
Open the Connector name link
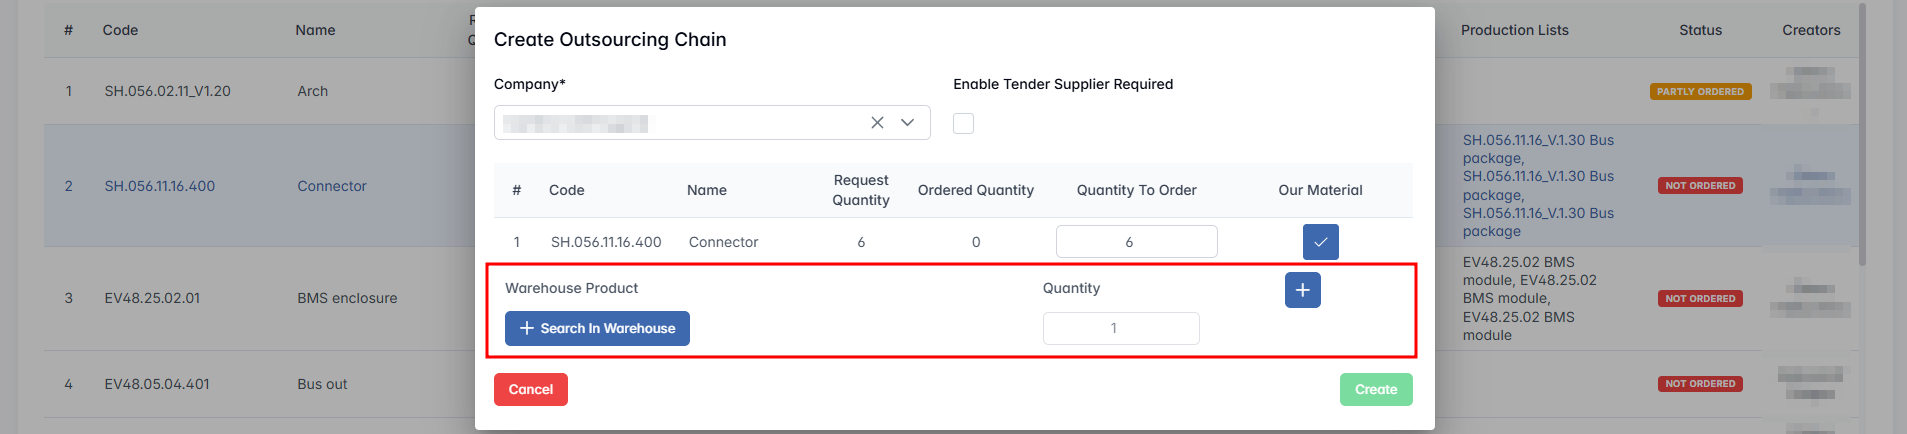pos(332,186)
